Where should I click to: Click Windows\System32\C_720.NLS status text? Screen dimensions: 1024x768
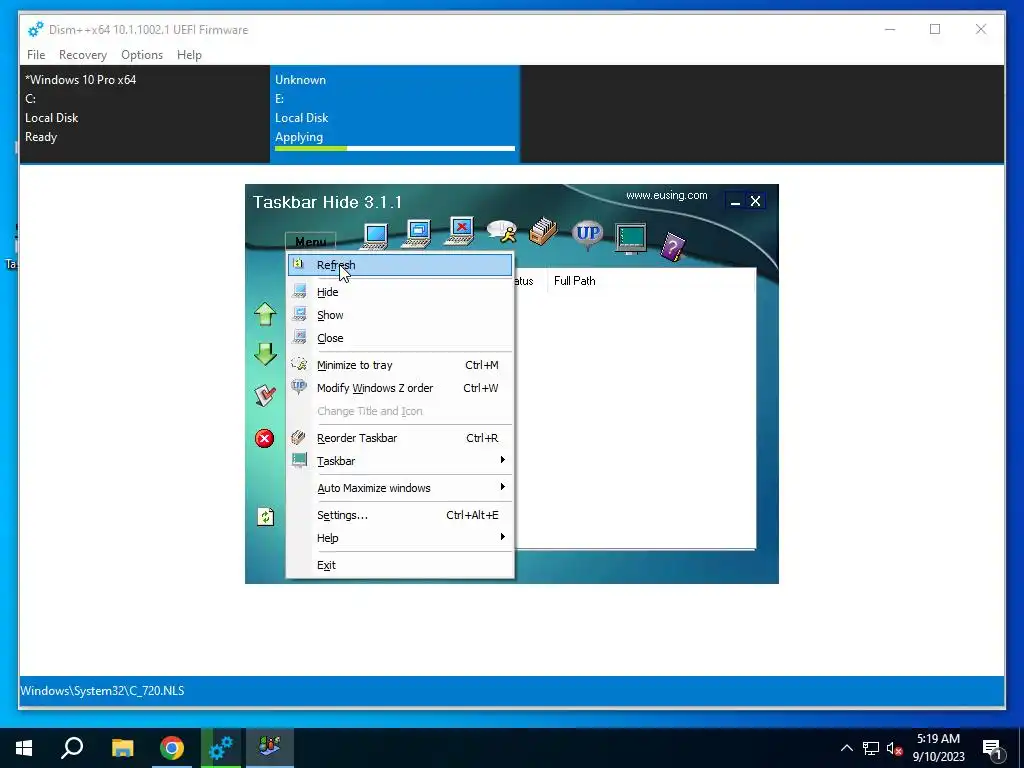102,691
